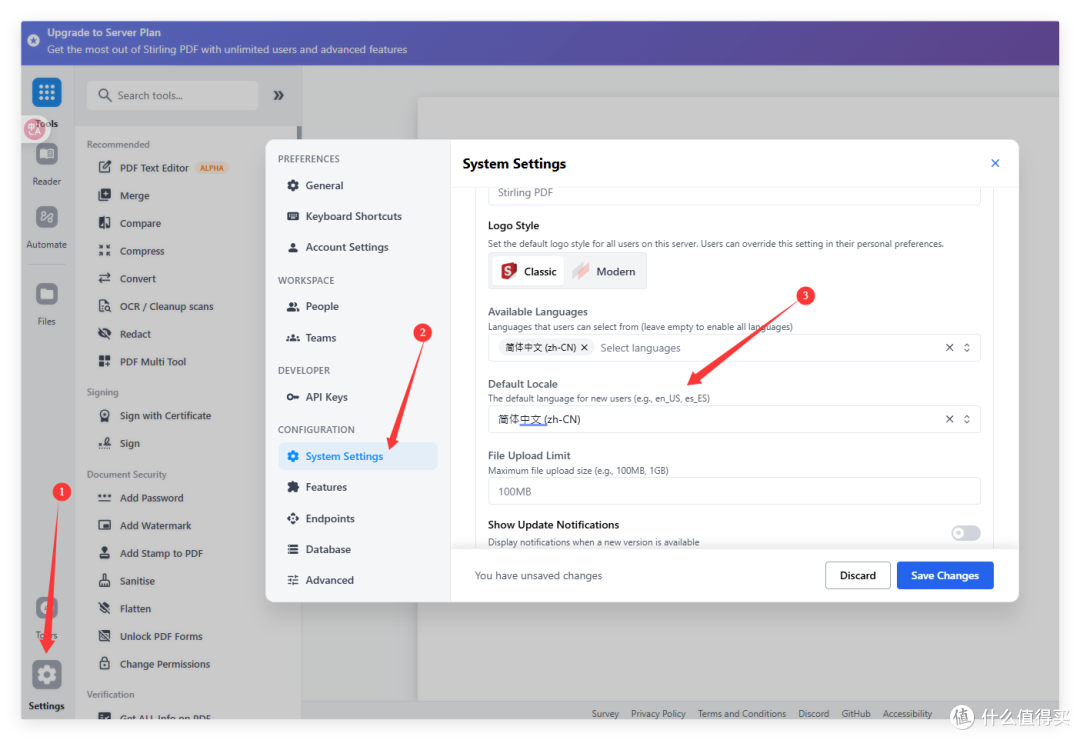Open Endpoints configuration section

pyautogui.click(x=357, y=518)
